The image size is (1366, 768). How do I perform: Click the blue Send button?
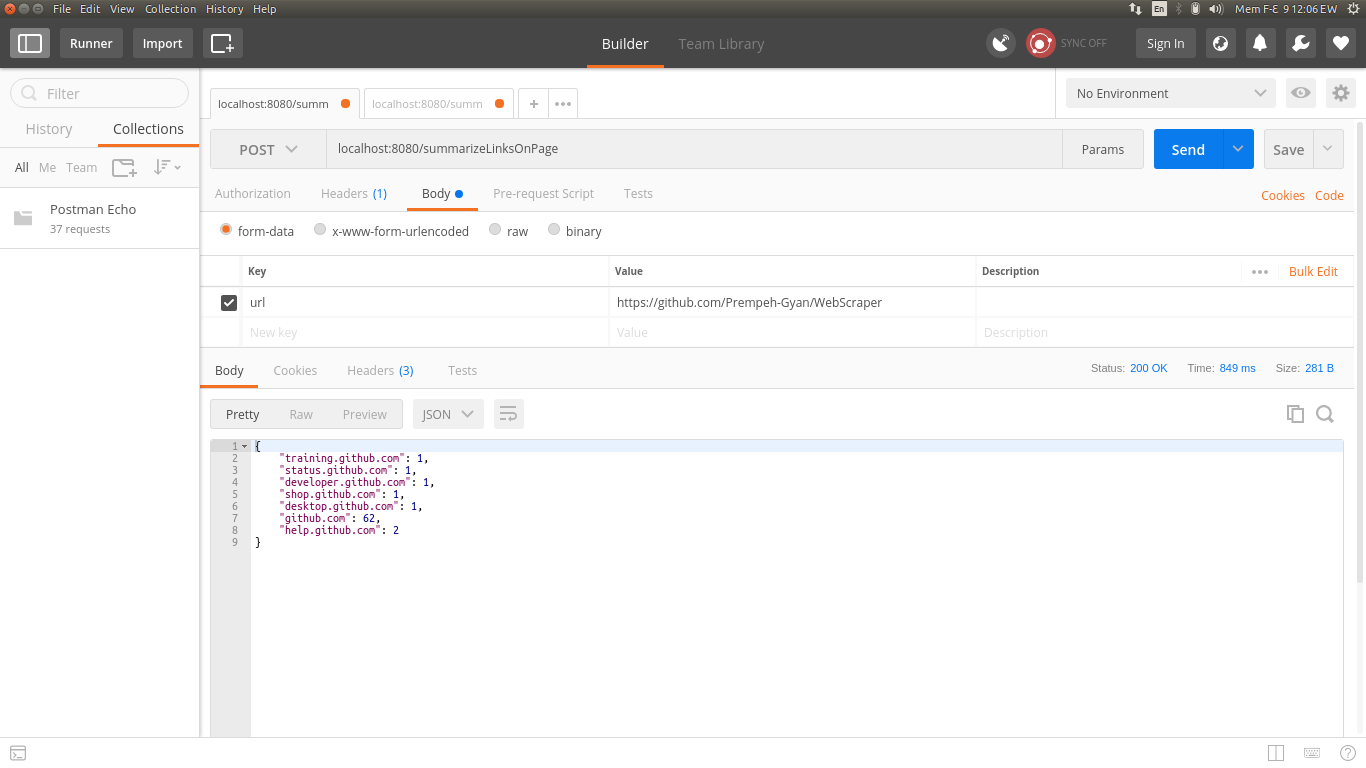coord(1188,149)
